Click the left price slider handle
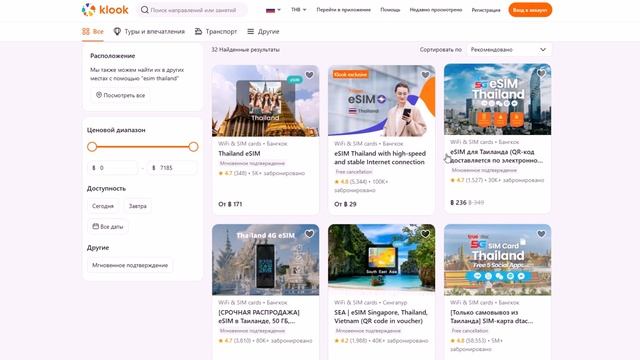This screenshot has height=360, width=640. pyautogui.click(x=92, y=147)
